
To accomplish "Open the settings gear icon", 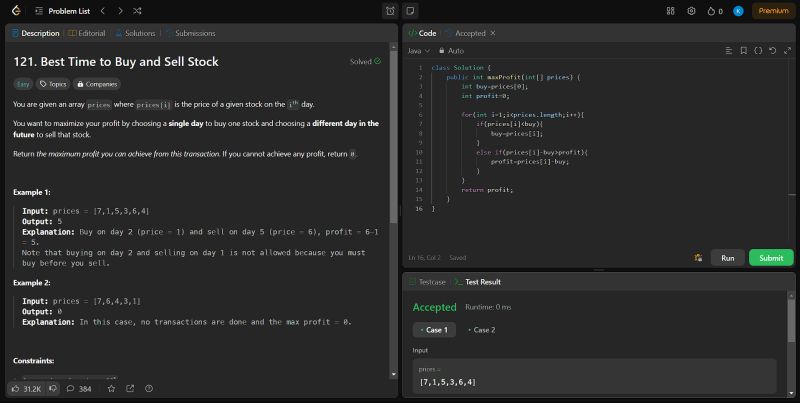I will (691, 11).
